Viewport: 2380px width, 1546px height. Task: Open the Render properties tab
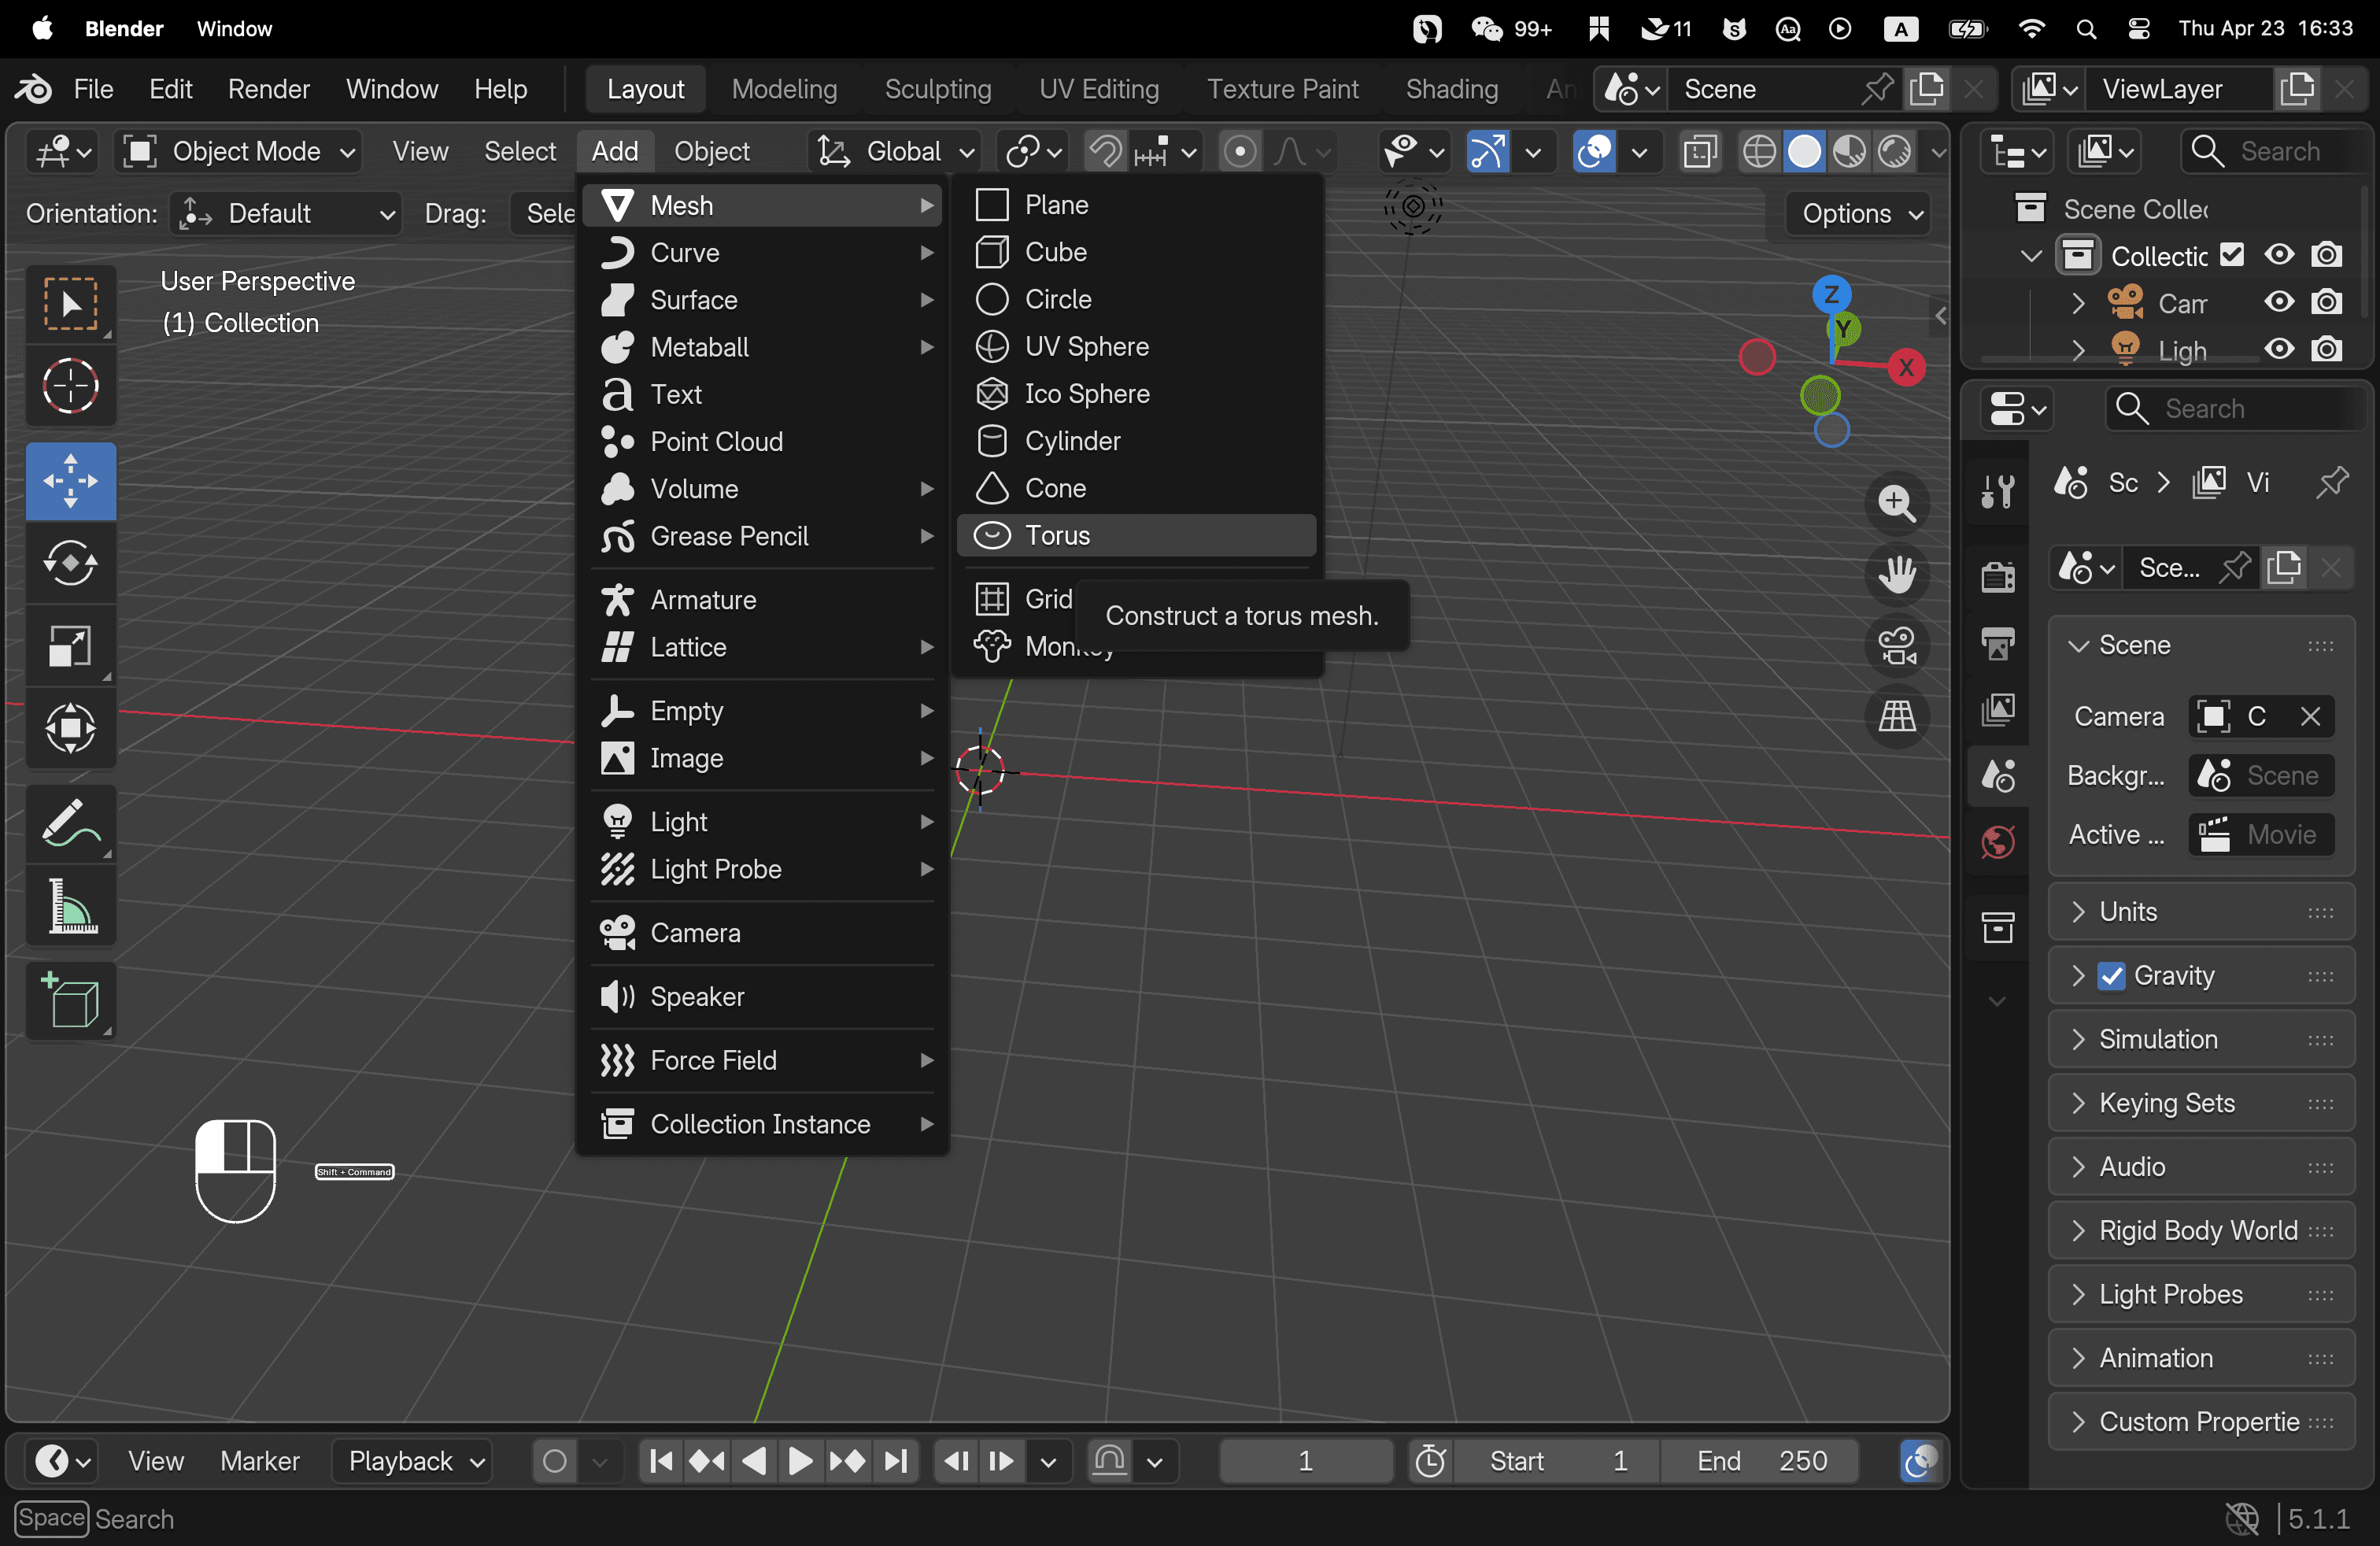pos(1997,577)
